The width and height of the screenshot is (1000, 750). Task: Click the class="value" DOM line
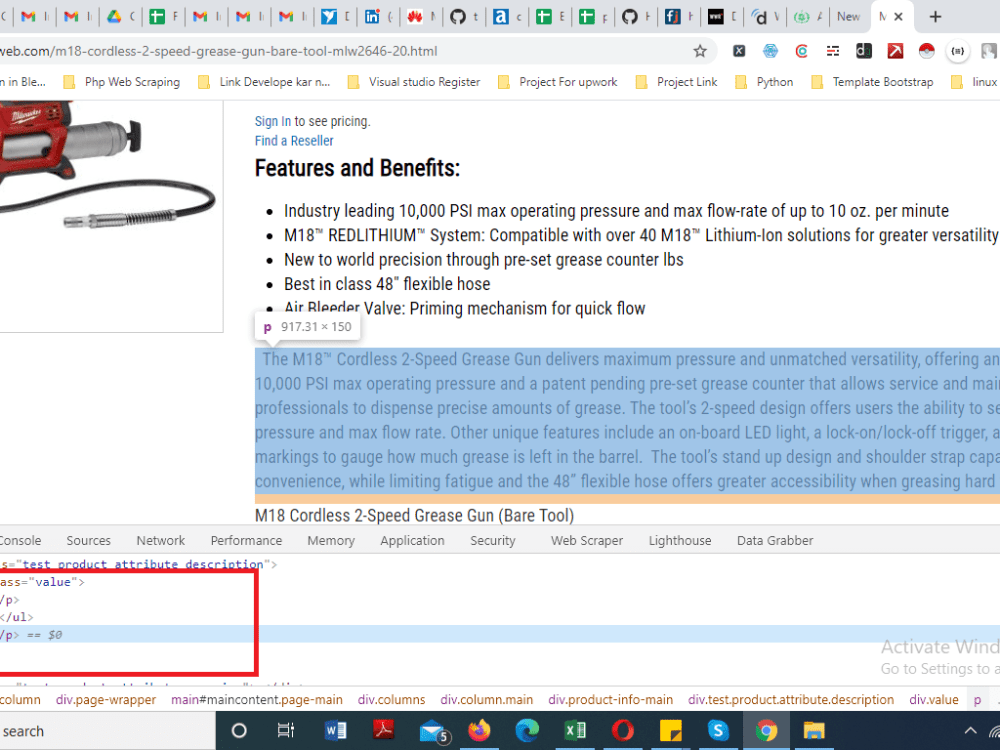[42, 582]
